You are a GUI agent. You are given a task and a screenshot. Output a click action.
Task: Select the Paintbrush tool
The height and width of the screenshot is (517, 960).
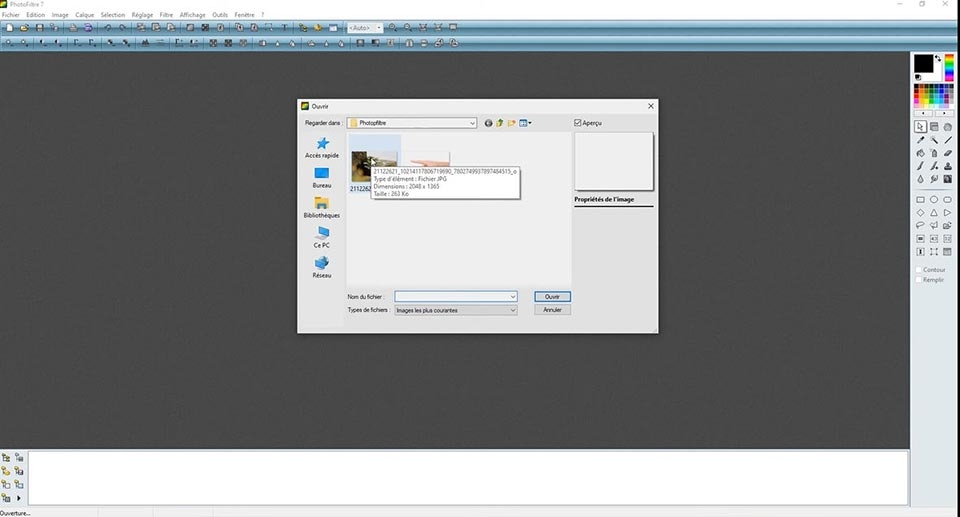coord(920,166)
